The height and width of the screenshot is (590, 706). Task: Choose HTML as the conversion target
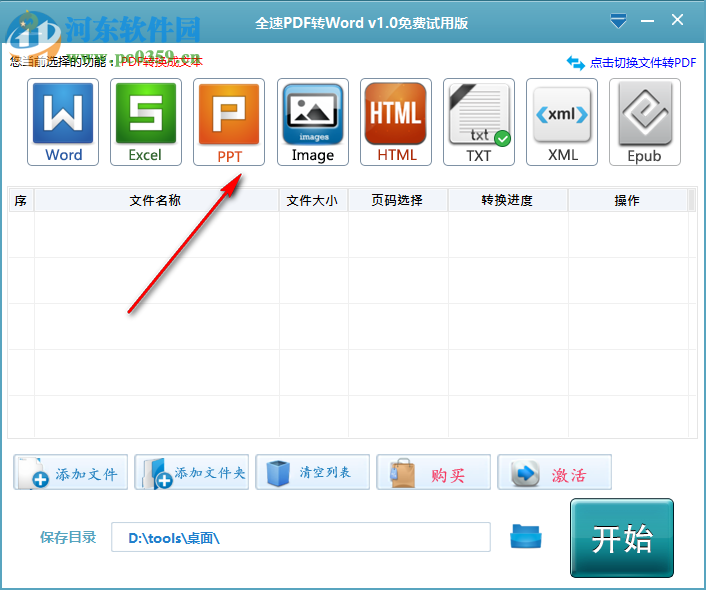(x=396, y=122)
